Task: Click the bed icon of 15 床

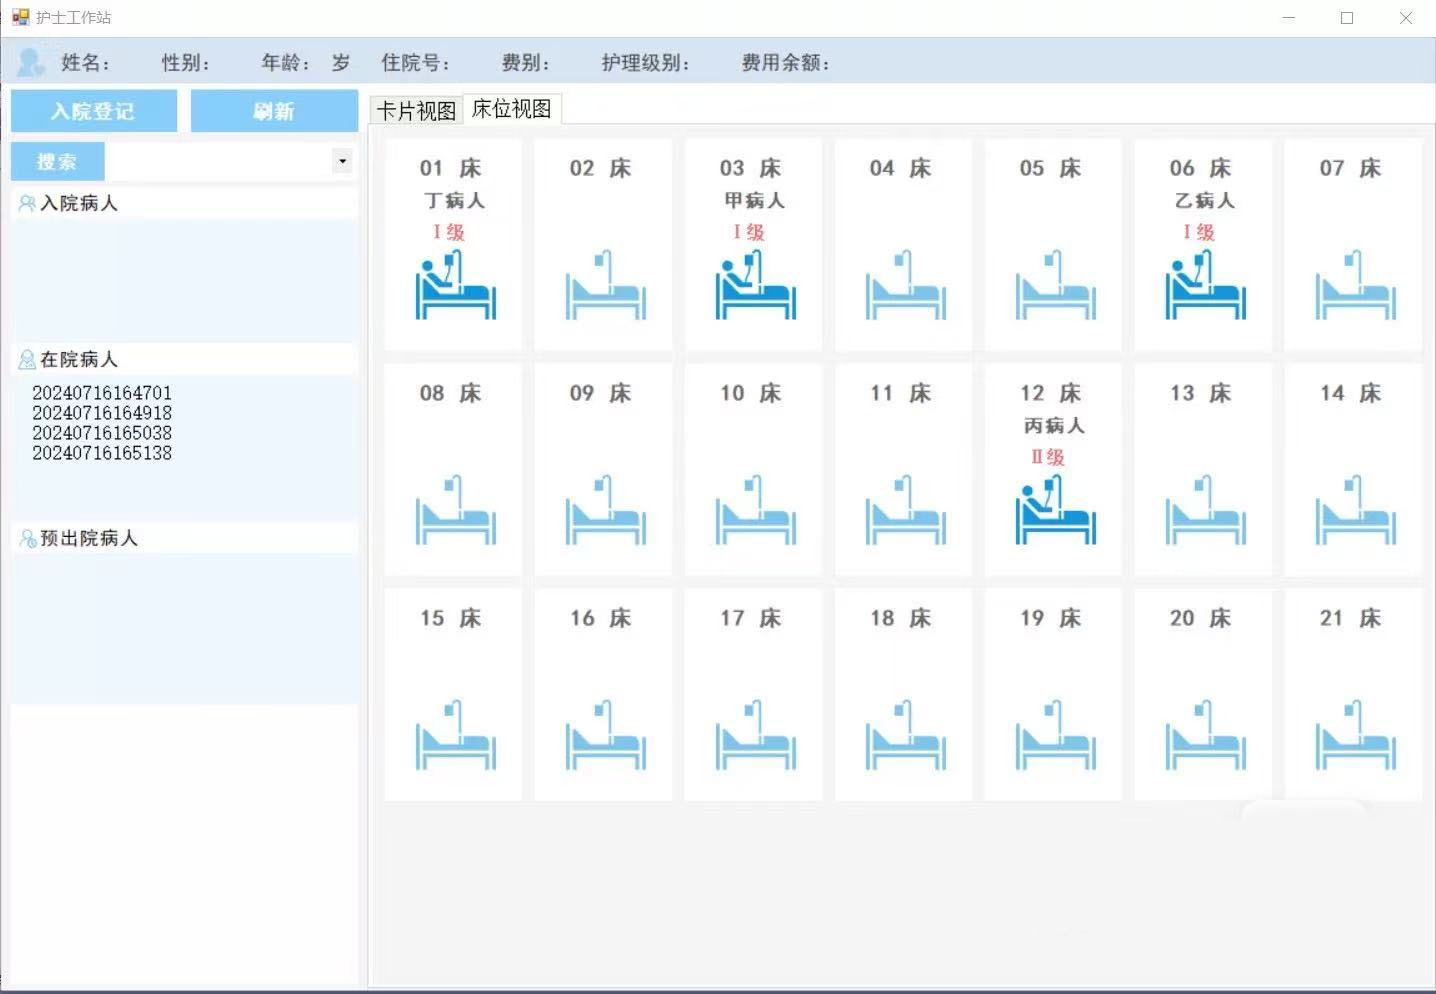Action: (x=455, y=735)
